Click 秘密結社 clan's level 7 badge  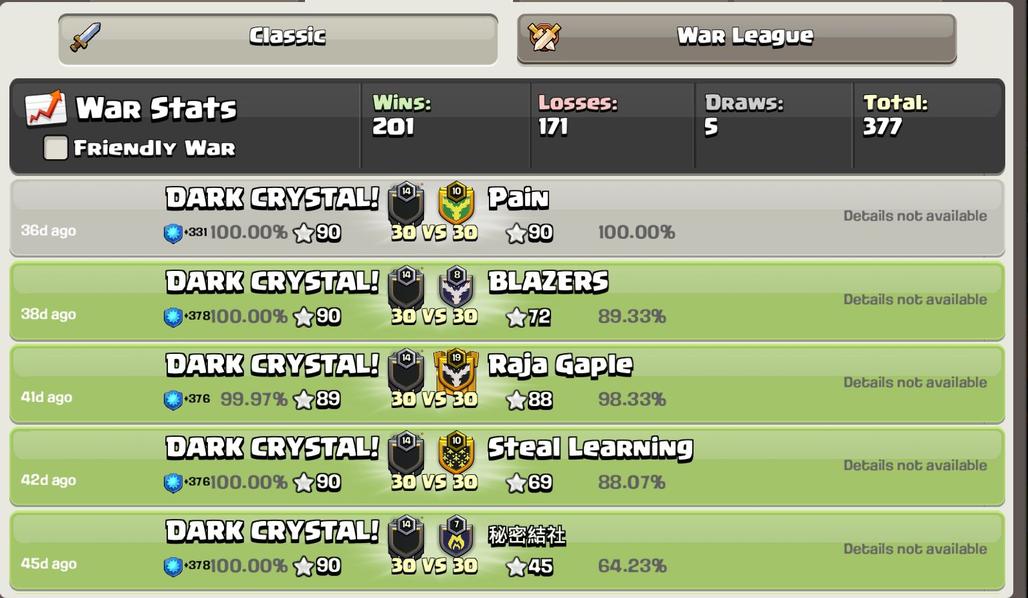pyautogui.click(x=456, y=536)
